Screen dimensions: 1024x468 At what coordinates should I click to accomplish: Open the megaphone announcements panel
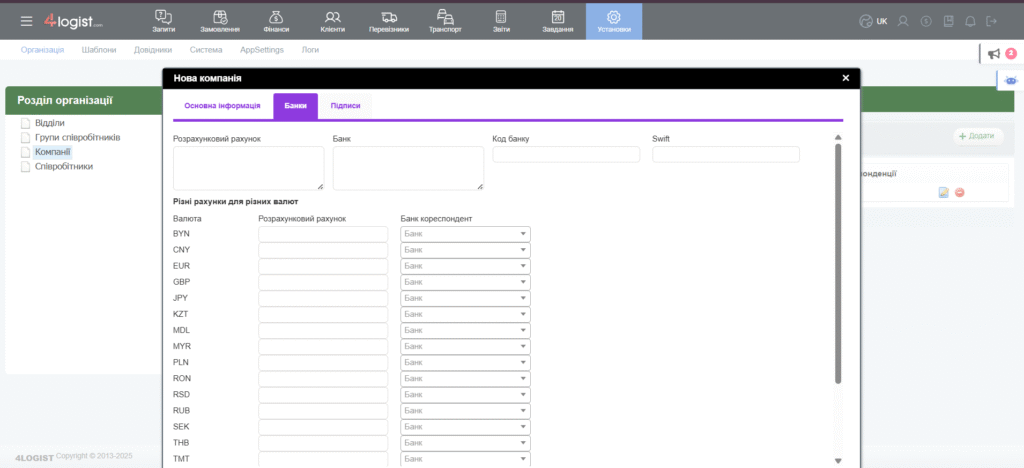tap(993, 54)
